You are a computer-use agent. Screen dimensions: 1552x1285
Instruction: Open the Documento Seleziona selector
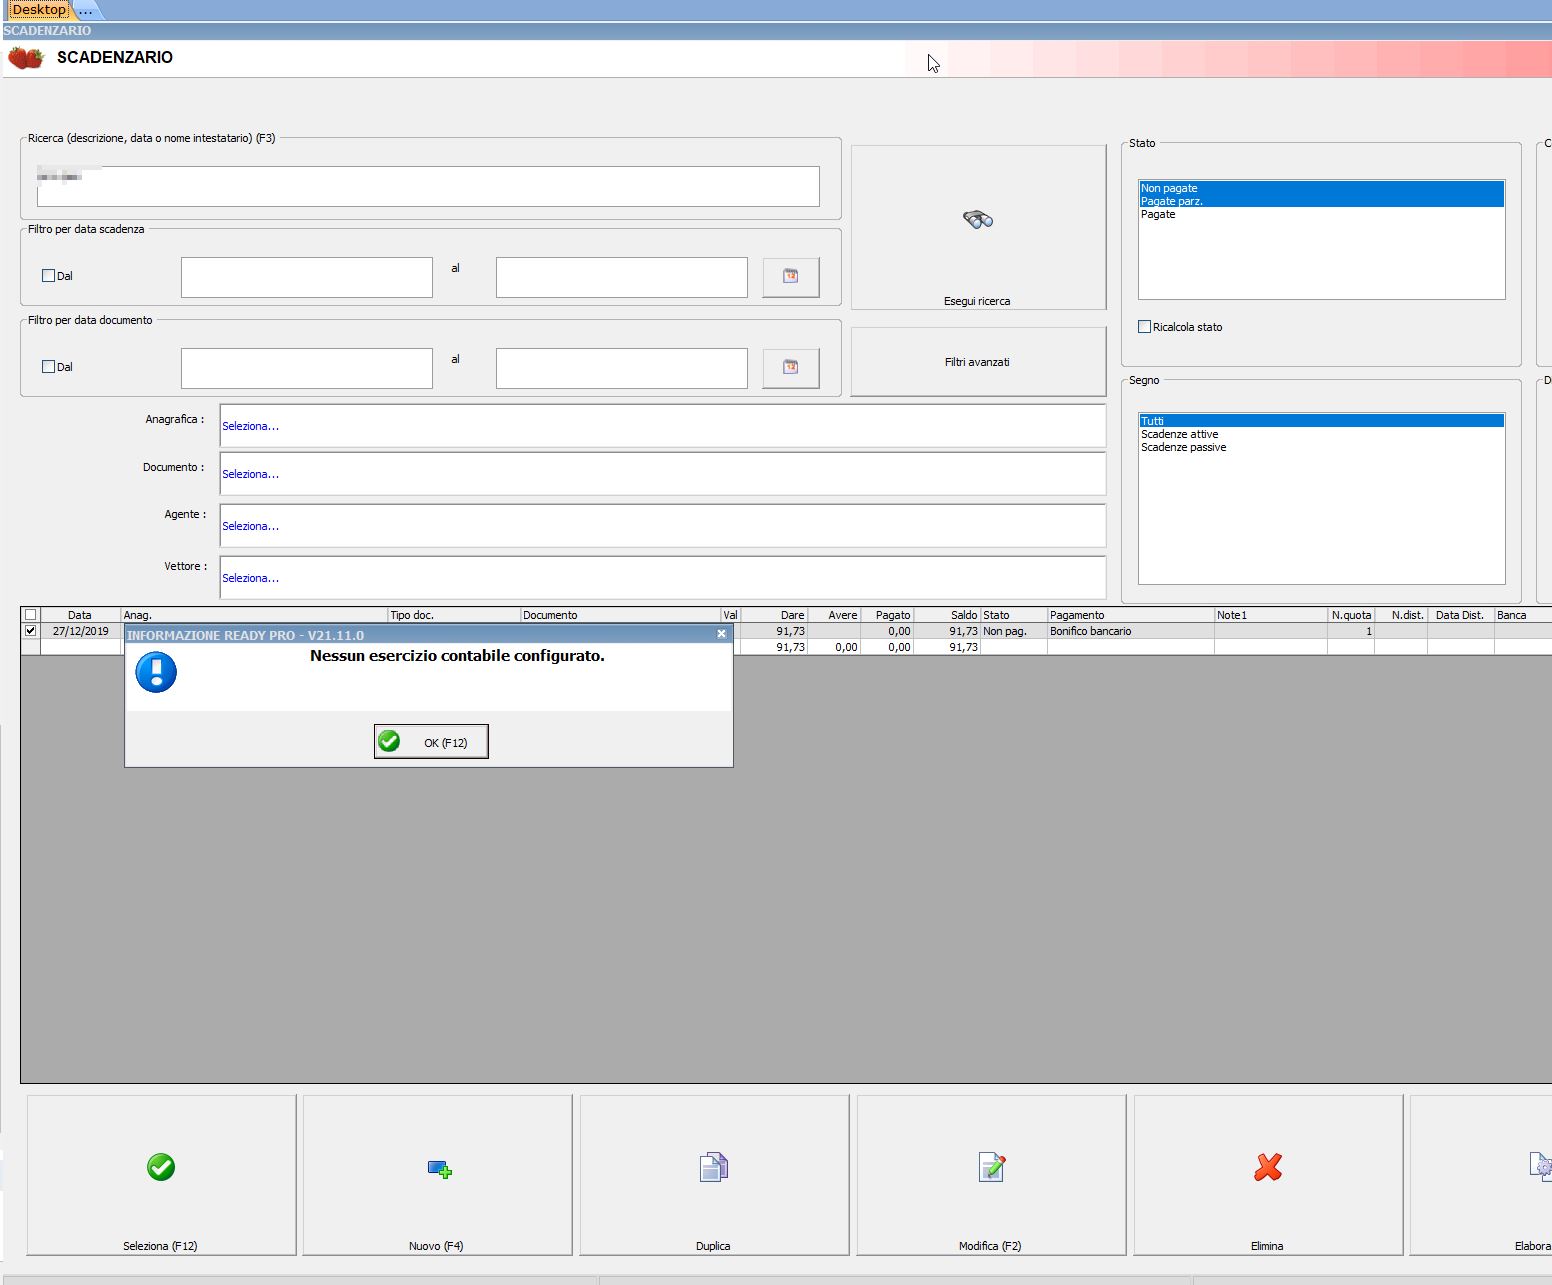[x=251, y=474]
